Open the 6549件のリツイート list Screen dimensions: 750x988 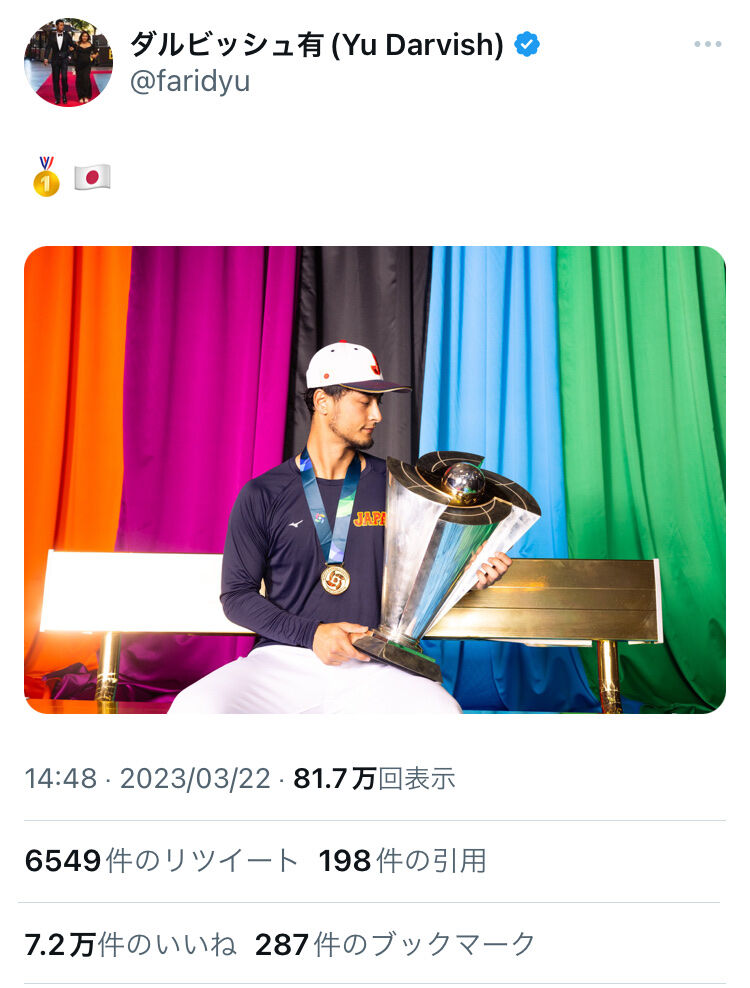(x=161, y=861)
